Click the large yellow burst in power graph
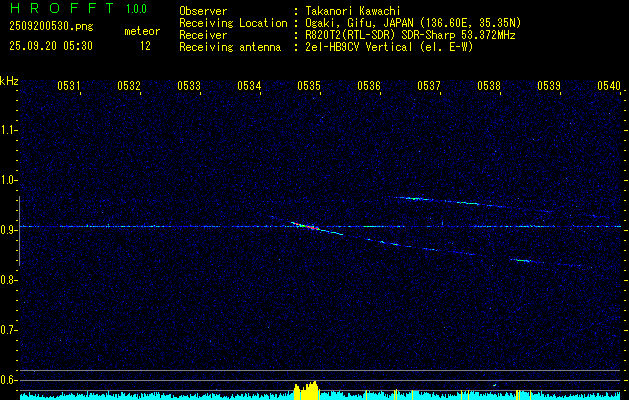 click(306, 390)
